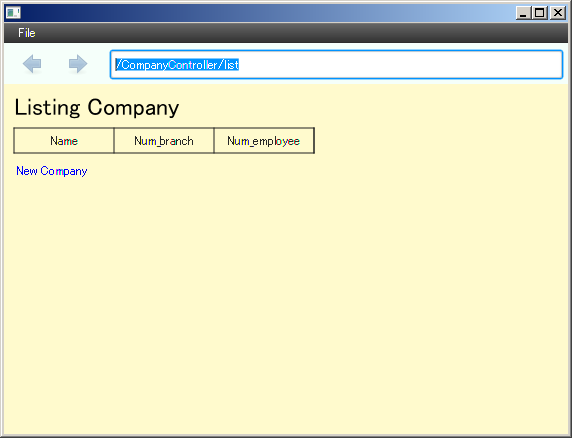This screenshot has width=572, height=438.
Task: Open the File menu
Action: coord(27,33)
